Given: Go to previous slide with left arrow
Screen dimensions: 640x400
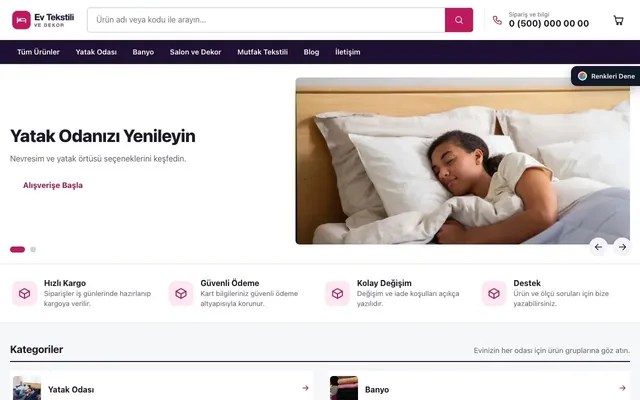Looking at the screenshot, I should [598, 247].
